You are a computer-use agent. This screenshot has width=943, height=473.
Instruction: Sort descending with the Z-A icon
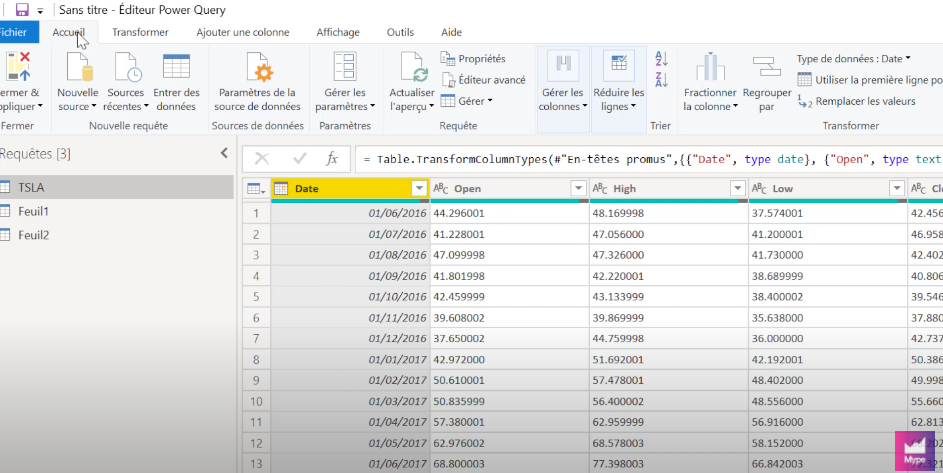pyautogui.click(x=661, y=79)
